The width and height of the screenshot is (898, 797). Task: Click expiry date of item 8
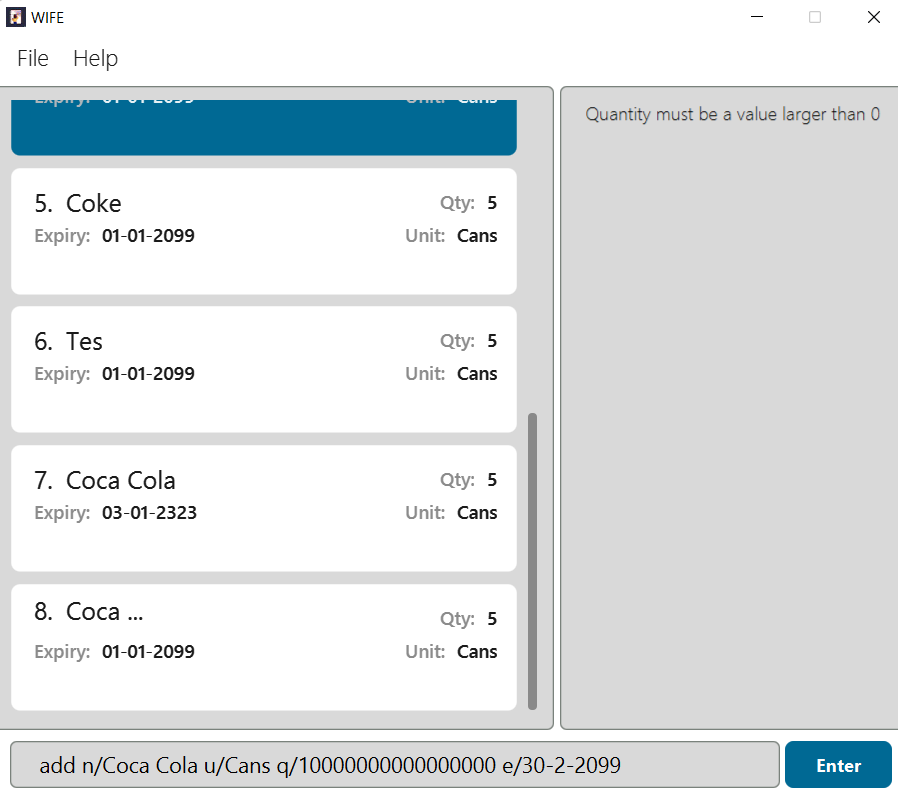[148, 652]
